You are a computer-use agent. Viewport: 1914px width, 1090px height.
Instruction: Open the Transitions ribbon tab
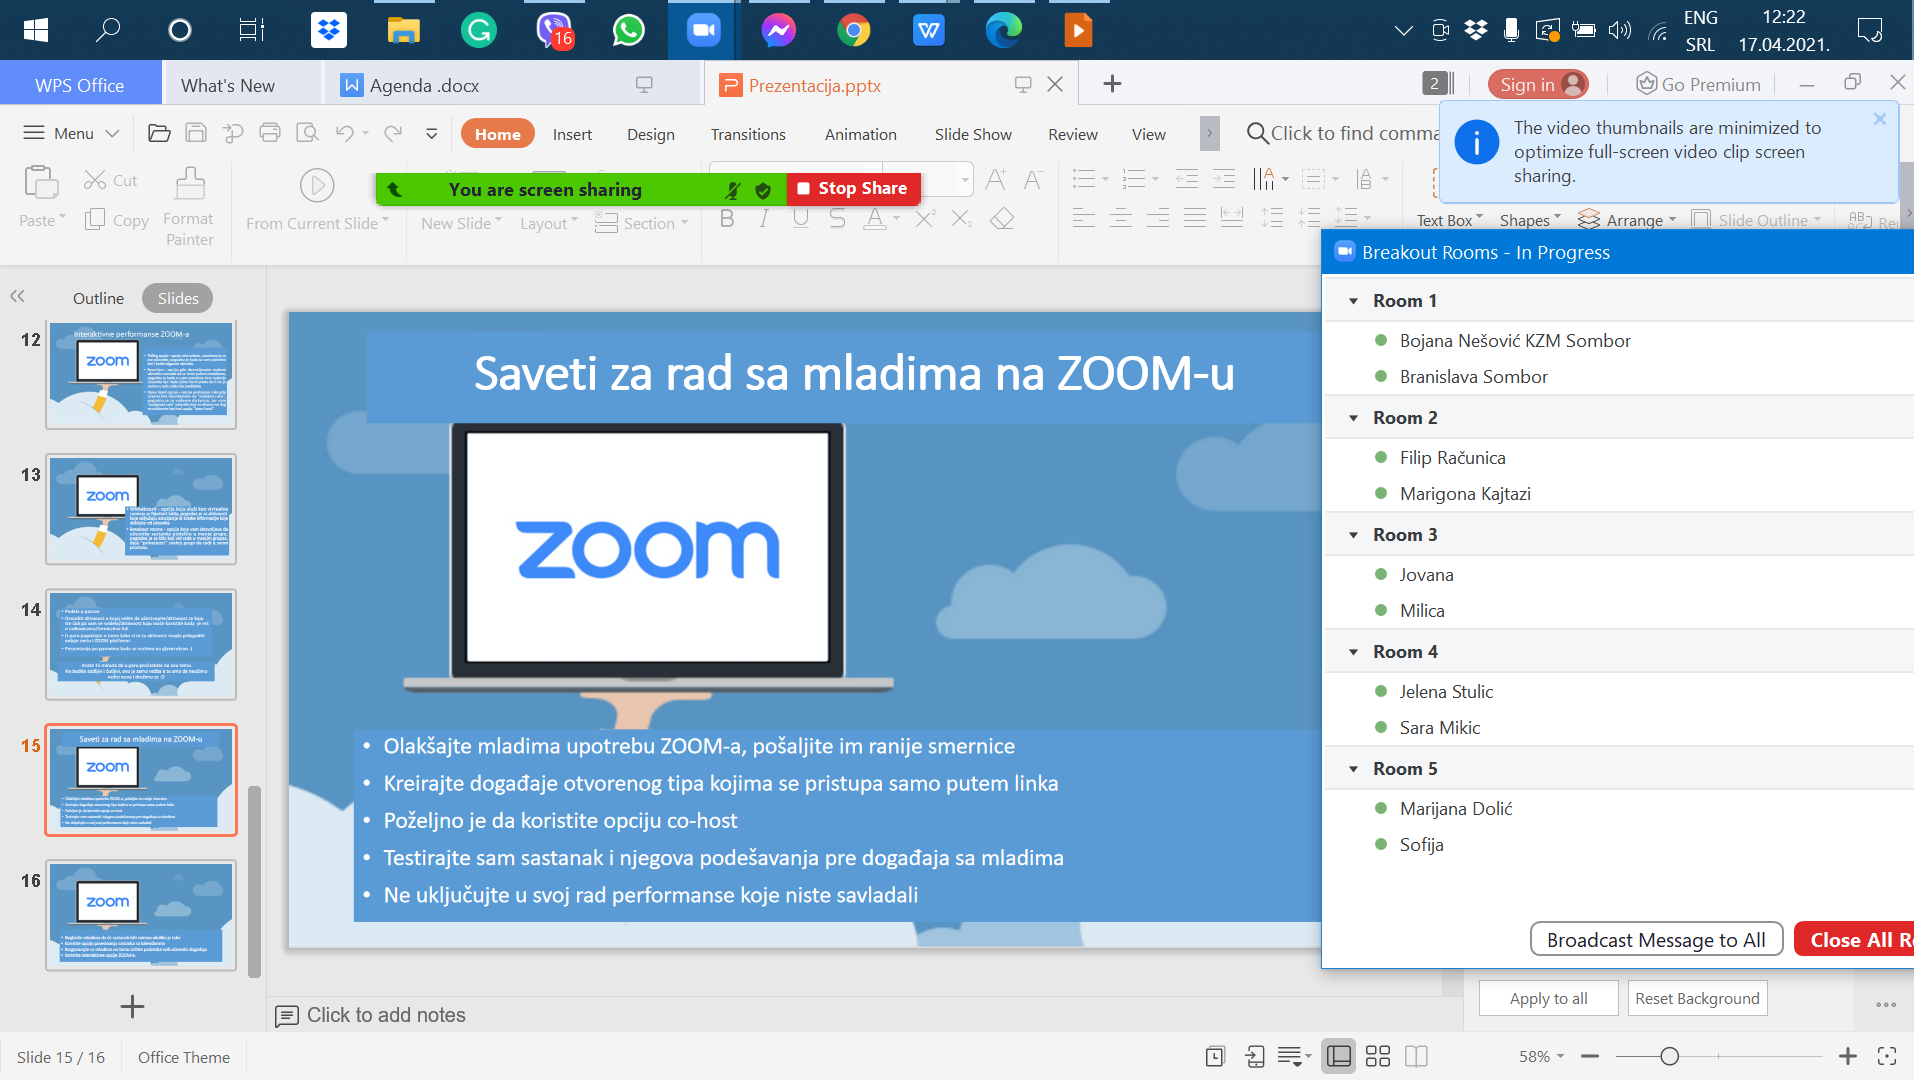pyautogui.click(x=748, y=134)
